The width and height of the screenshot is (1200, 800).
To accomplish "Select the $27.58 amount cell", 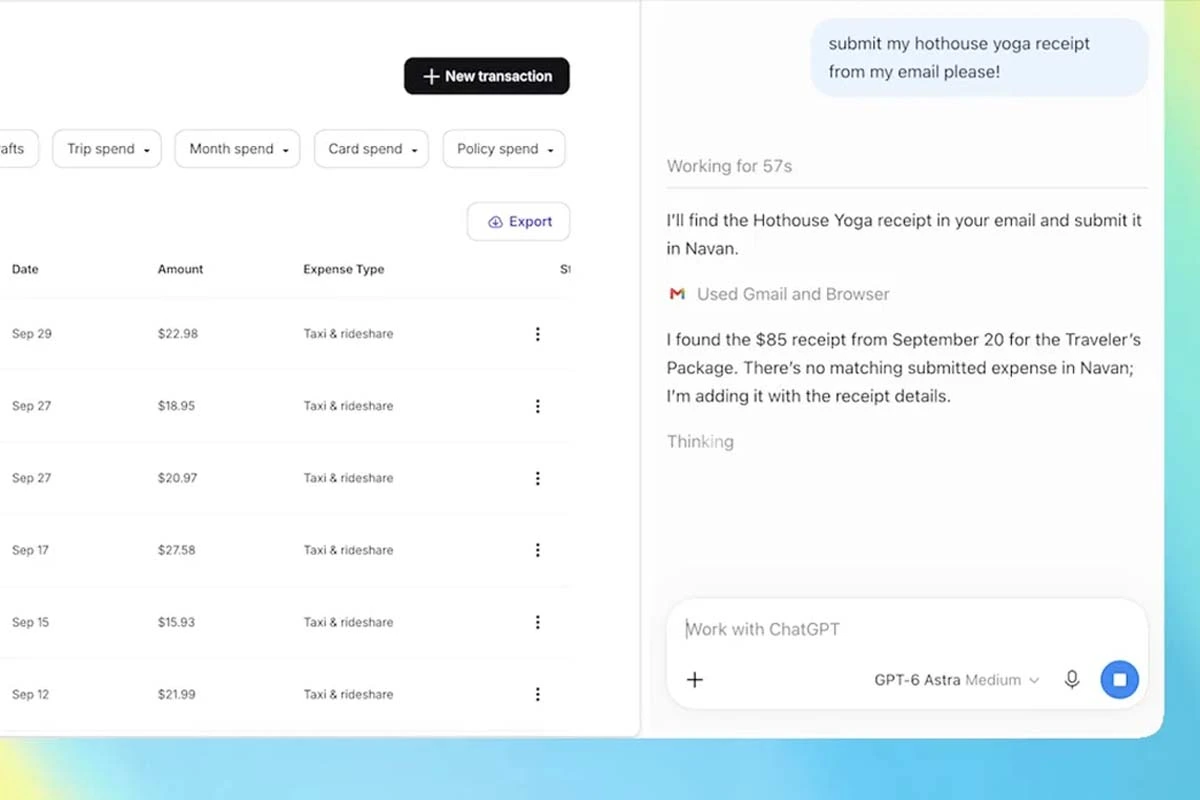I will click(x=177, y=550).
